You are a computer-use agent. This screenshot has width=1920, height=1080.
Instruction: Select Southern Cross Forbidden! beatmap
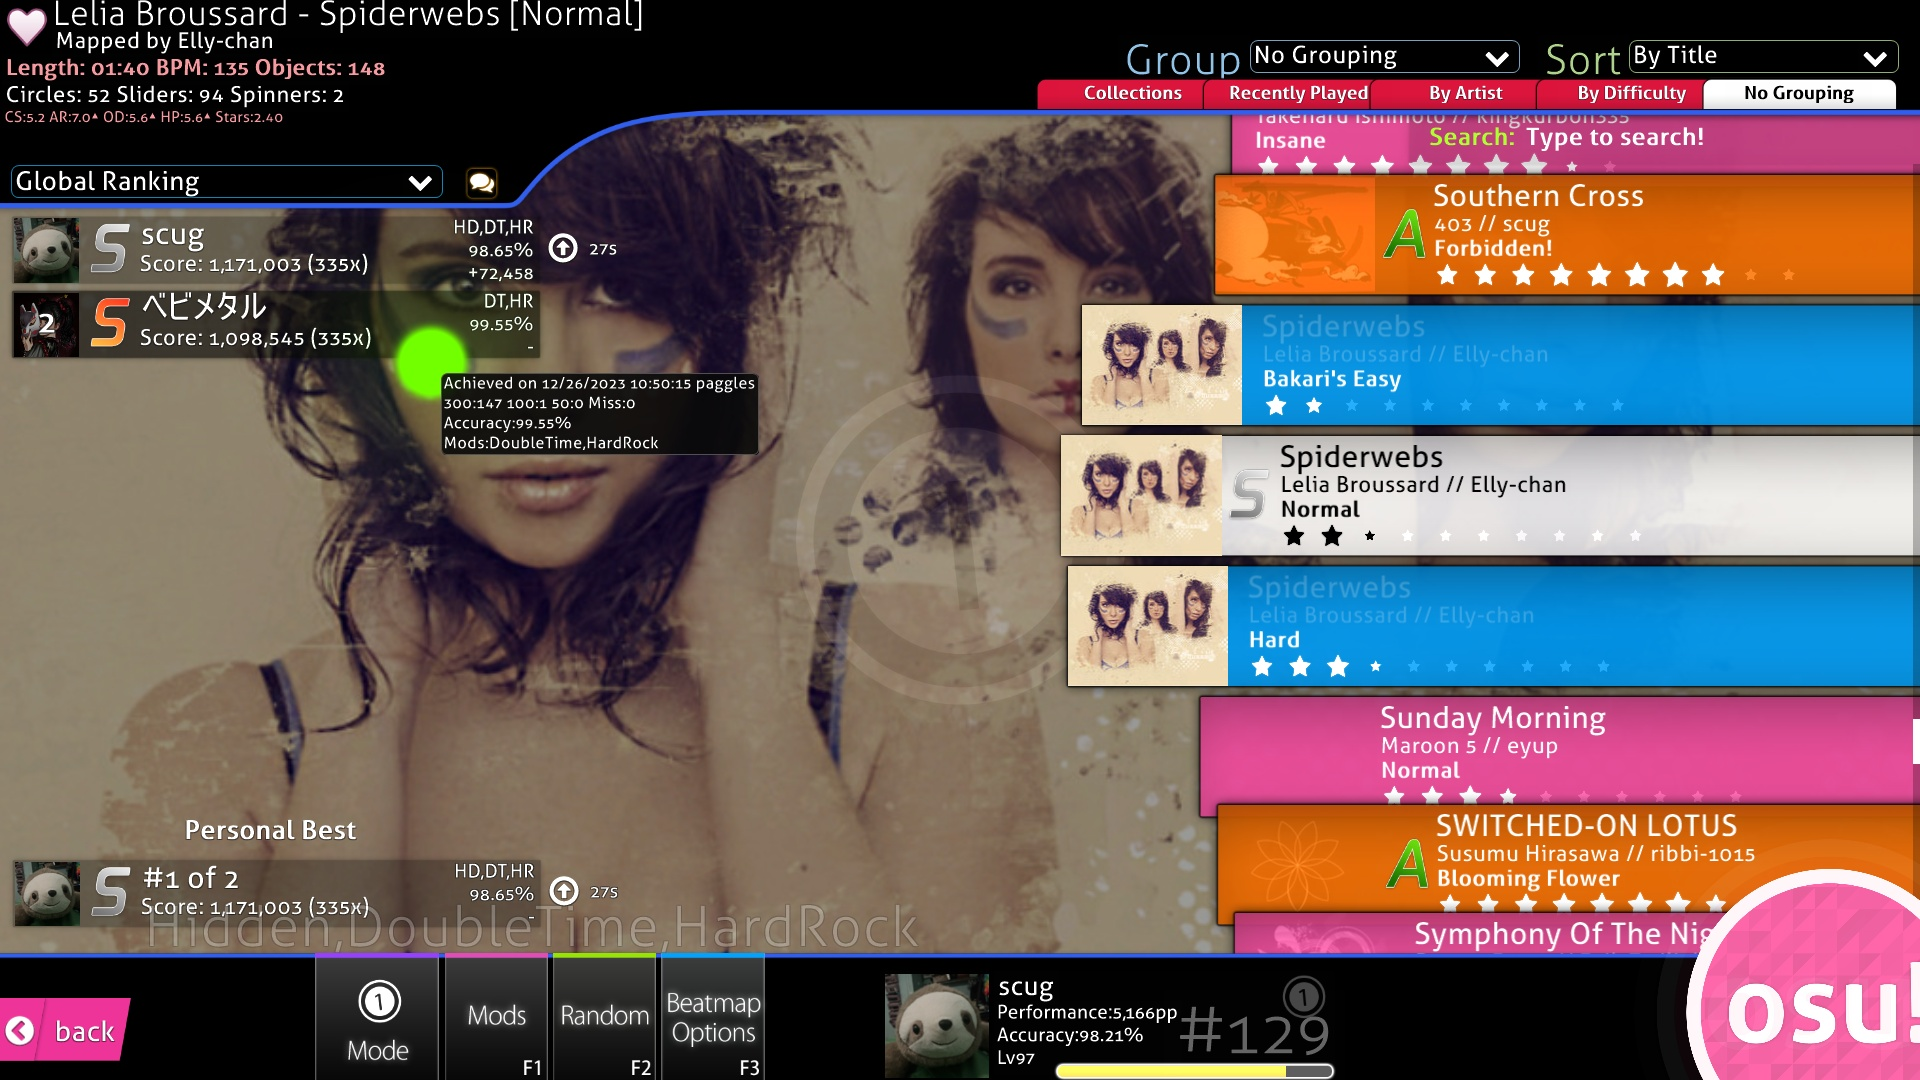(1567, 235)
